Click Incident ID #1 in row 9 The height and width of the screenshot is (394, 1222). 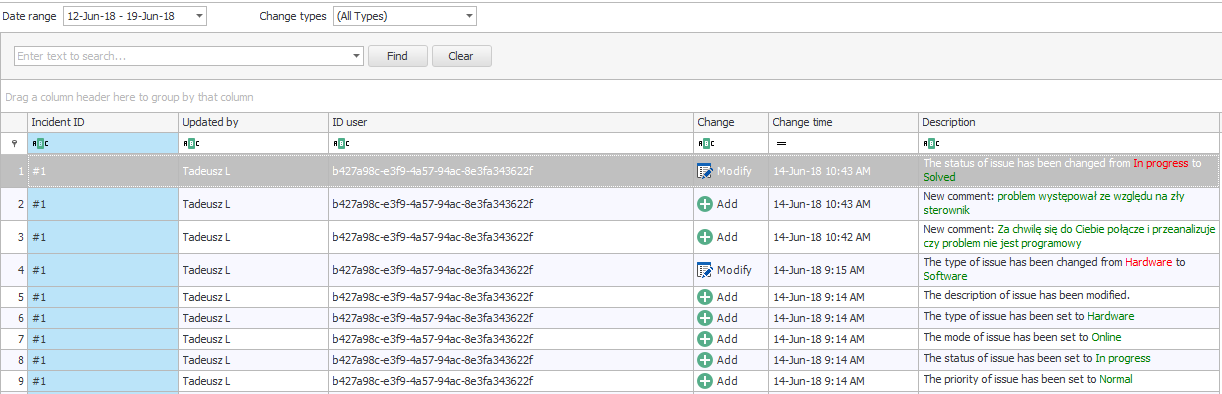pos(103,380)
